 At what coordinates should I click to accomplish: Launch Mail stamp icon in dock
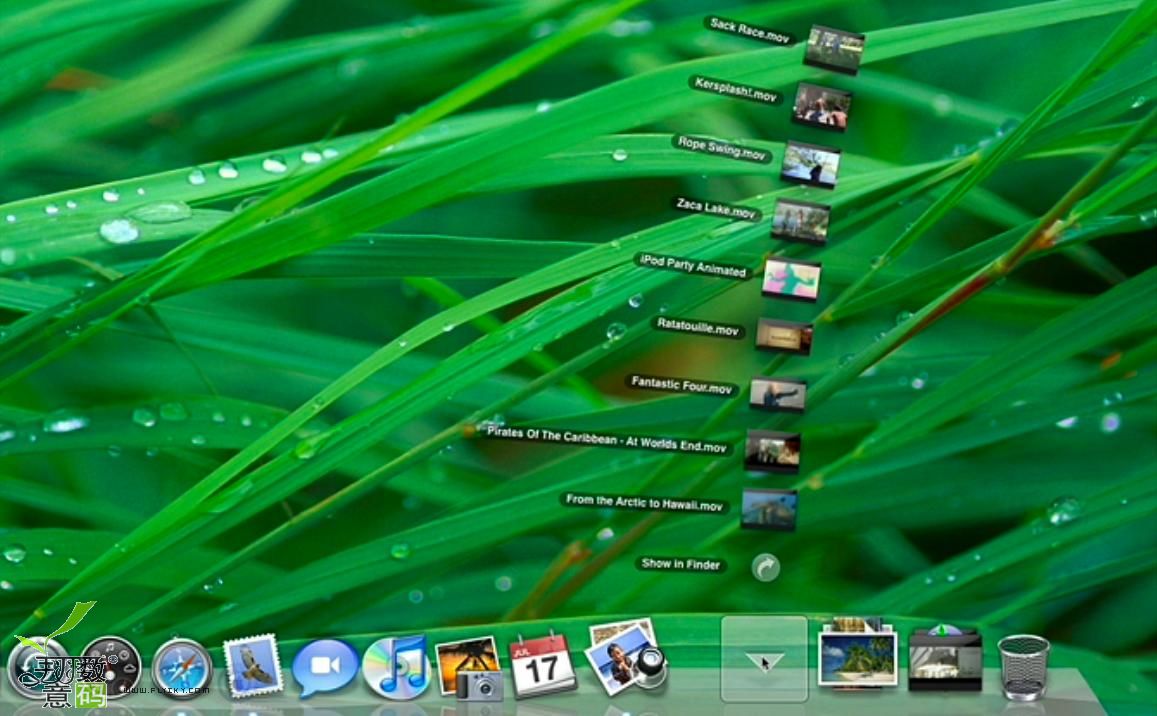pos(253,665)
